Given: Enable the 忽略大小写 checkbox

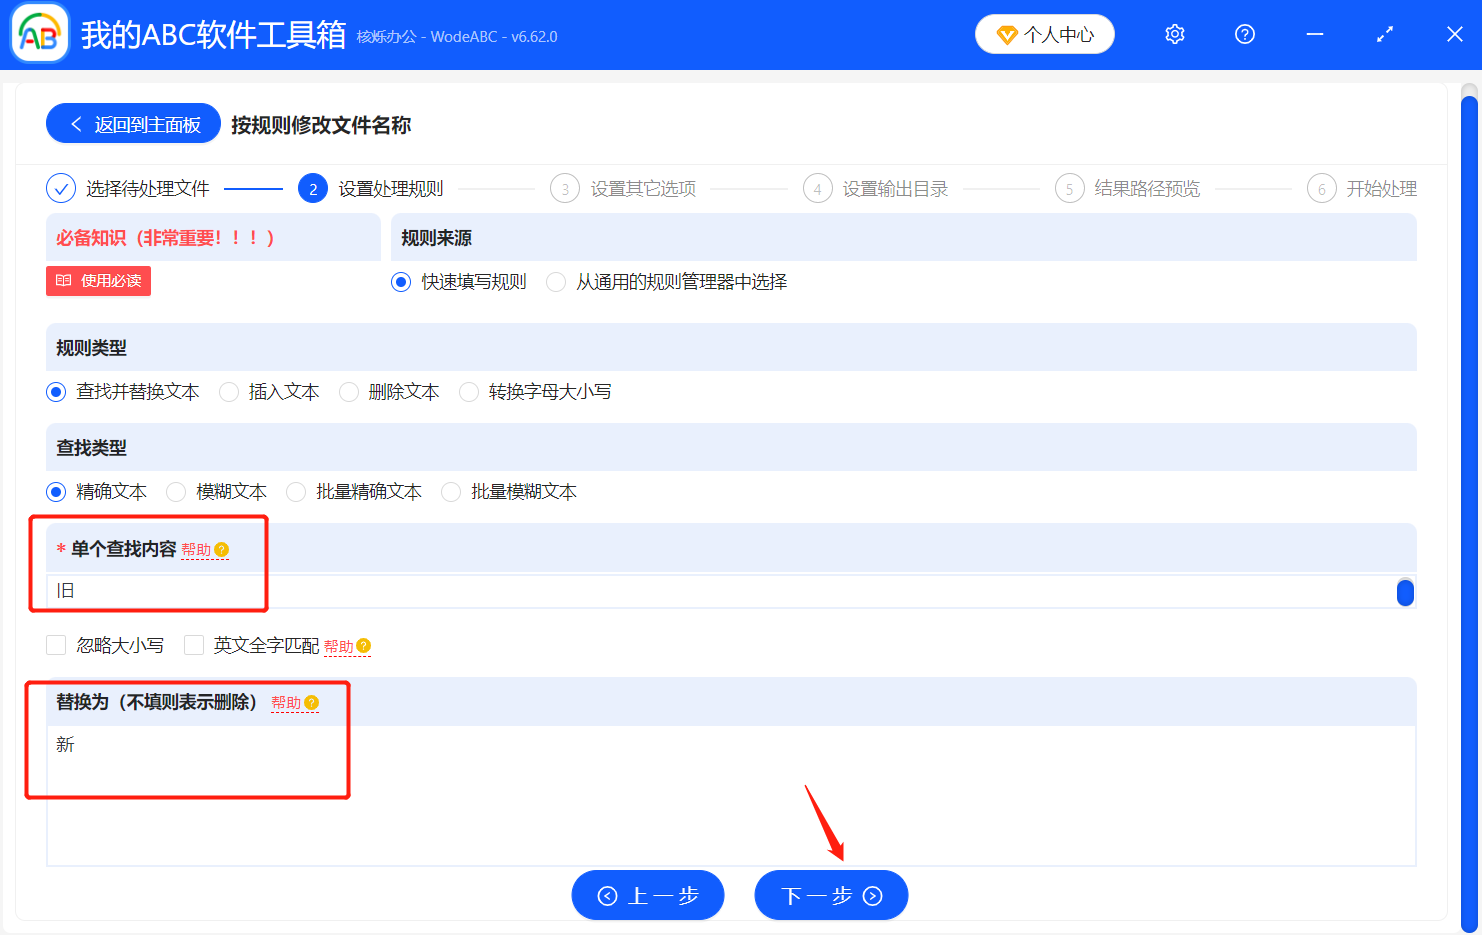Looking at the screenshot, I should pyautogui.click(x=56, y=644).
